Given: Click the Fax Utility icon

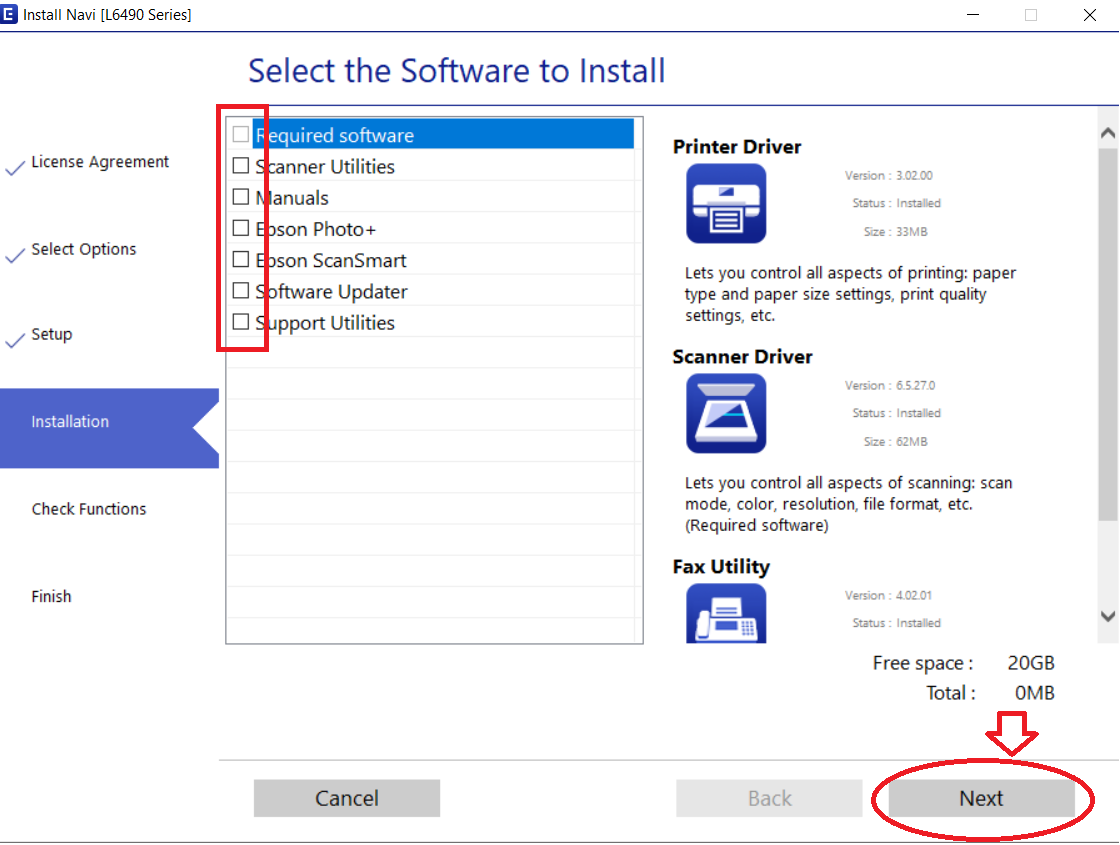Looking at the screenshot, I should click(726, 613).
